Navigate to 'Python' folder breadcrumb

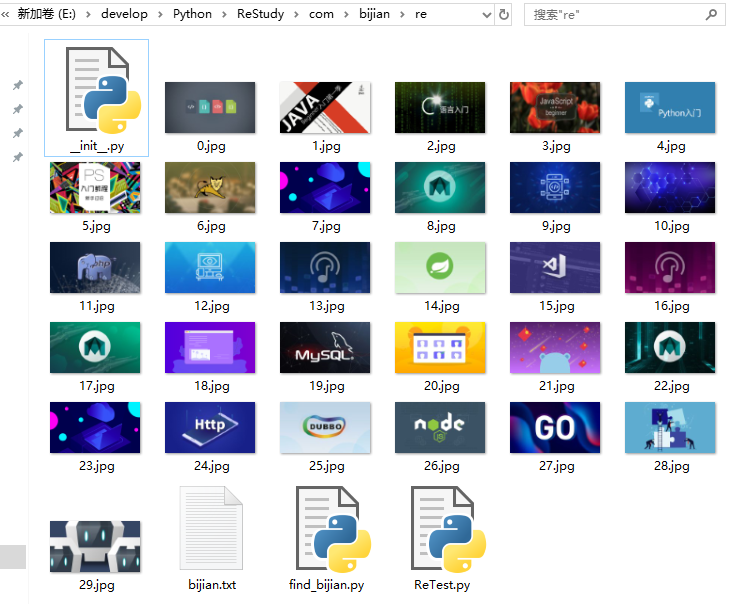click(192, 14)
